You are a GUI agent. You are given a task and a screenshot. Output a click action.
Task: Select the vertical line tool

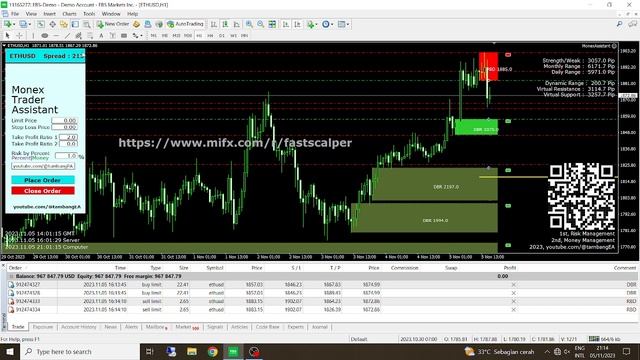click(33, 36)
